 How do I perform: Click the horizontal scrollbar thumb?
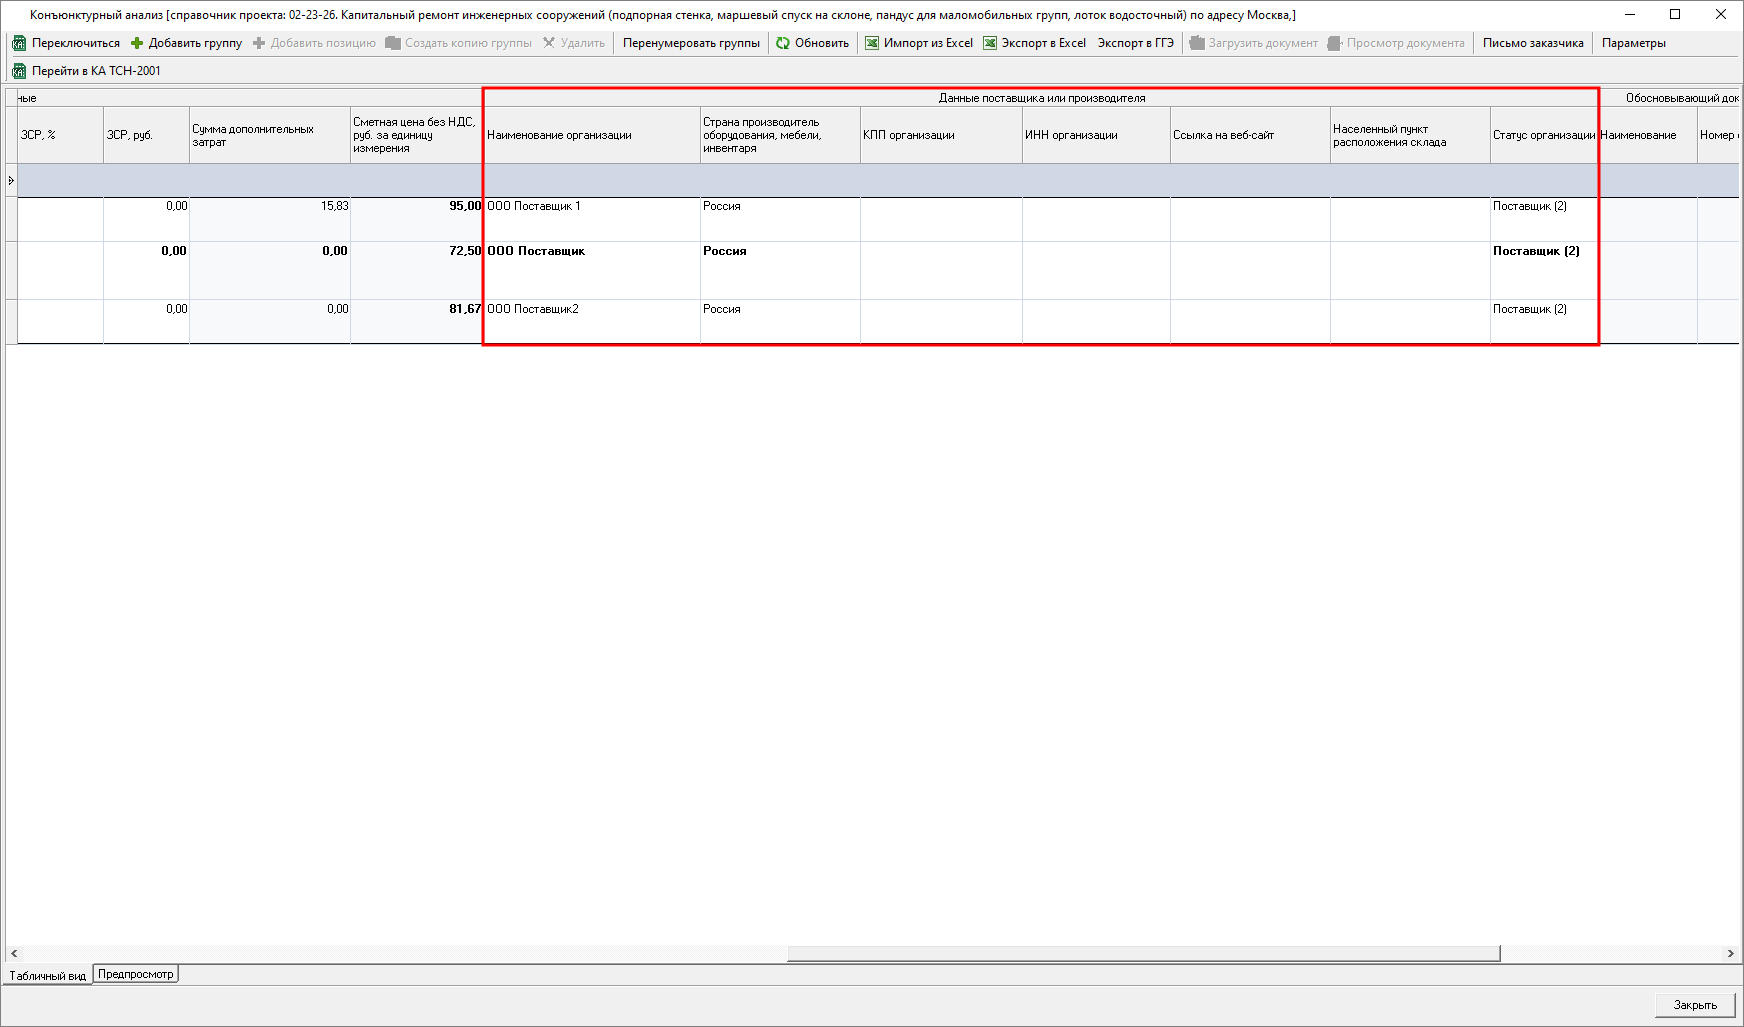coord(1143,954)
